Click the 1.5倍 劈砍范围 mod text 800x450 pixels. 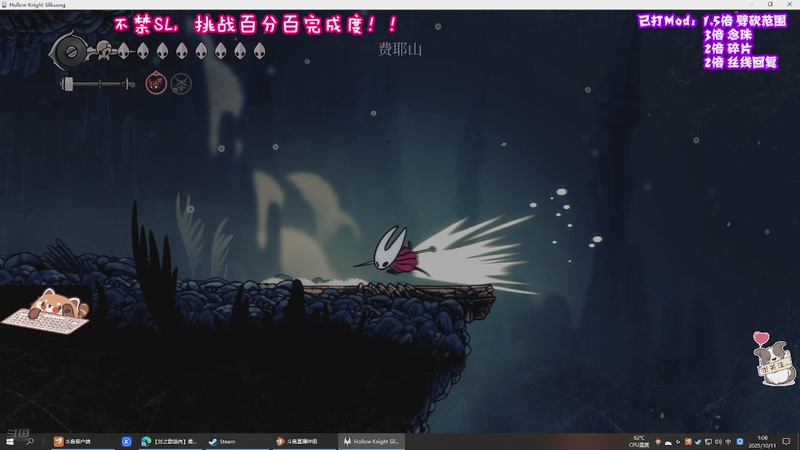[745, 21]
